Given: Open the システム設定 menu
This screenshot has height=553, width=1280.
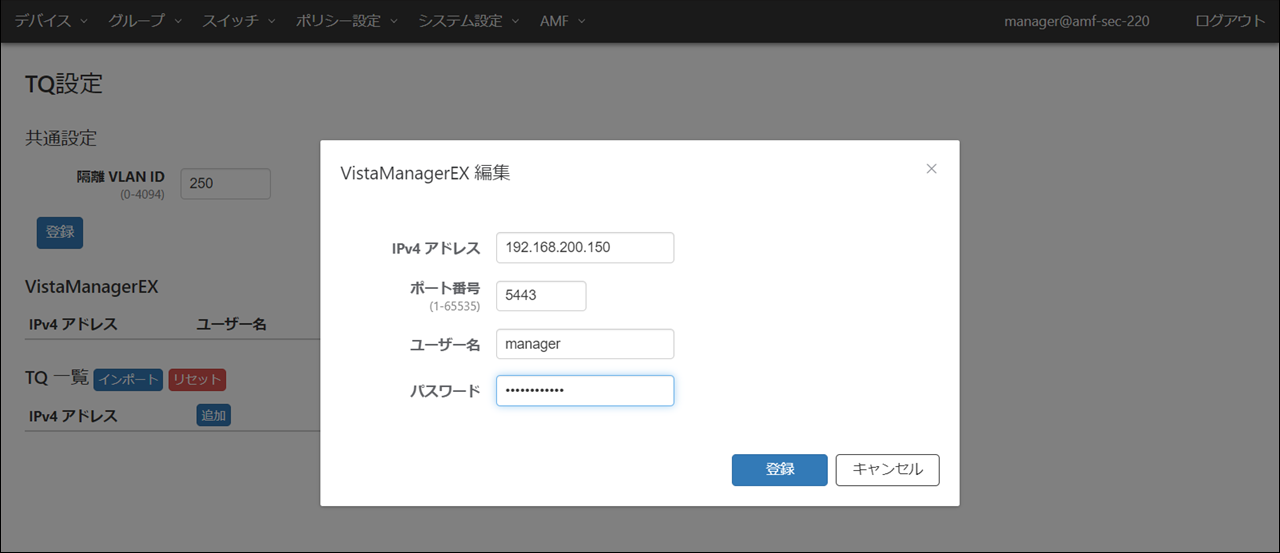Looking at the screenshot, I should [x=469, y=21].
